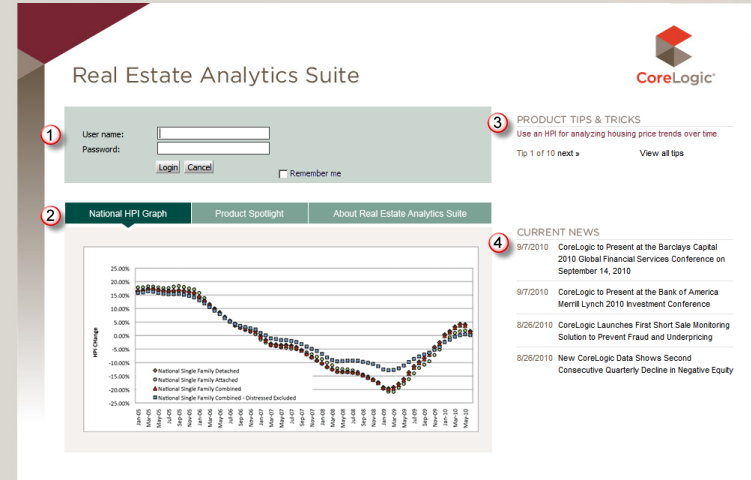Open the Product Spotlight tab

[x=250, y=214]
